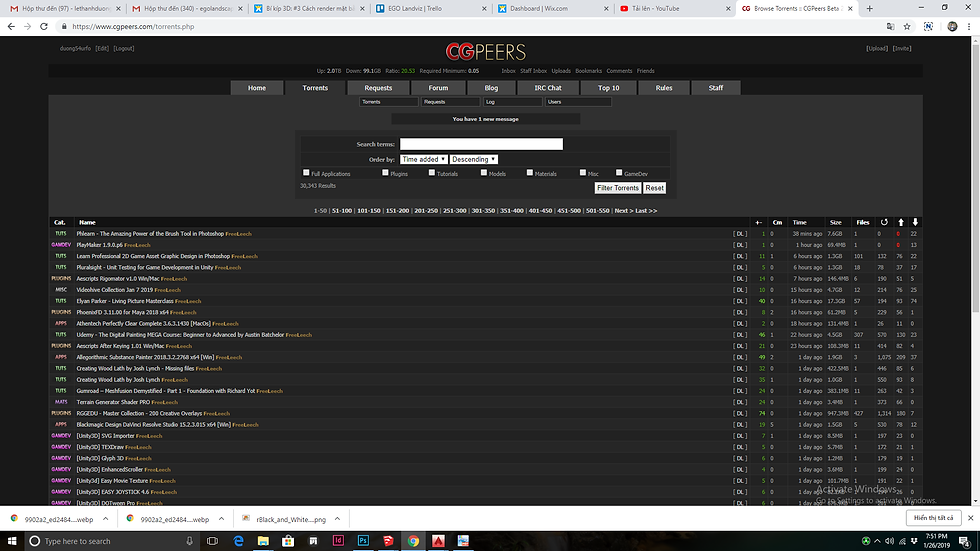This screenshot has width=980, height=551.
Task: Expand options for first 9902a2 webp download
Action: pos(106,519)
